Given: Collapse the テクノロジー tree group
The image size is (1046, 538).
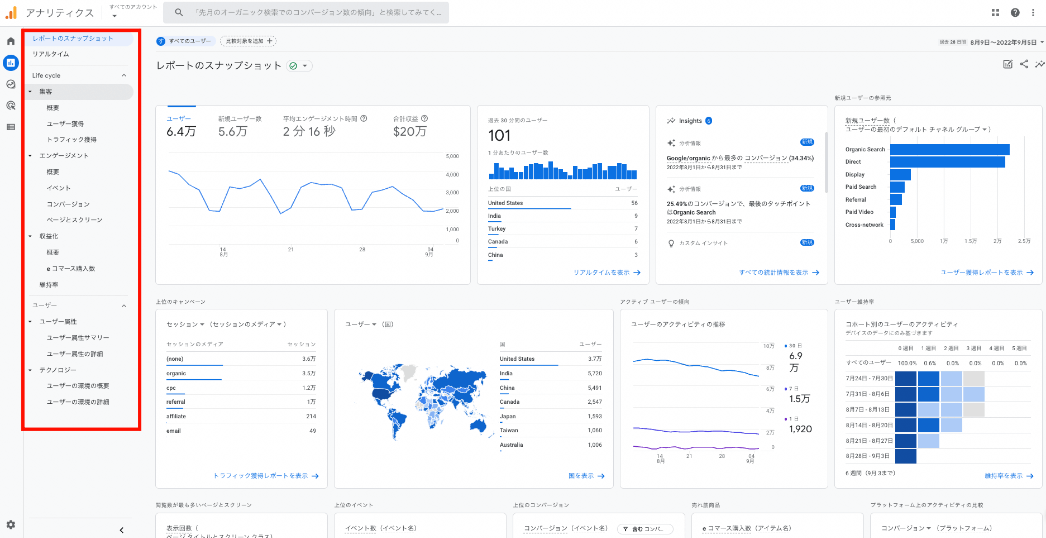Looking at the screenshot, I should [30, 370].
